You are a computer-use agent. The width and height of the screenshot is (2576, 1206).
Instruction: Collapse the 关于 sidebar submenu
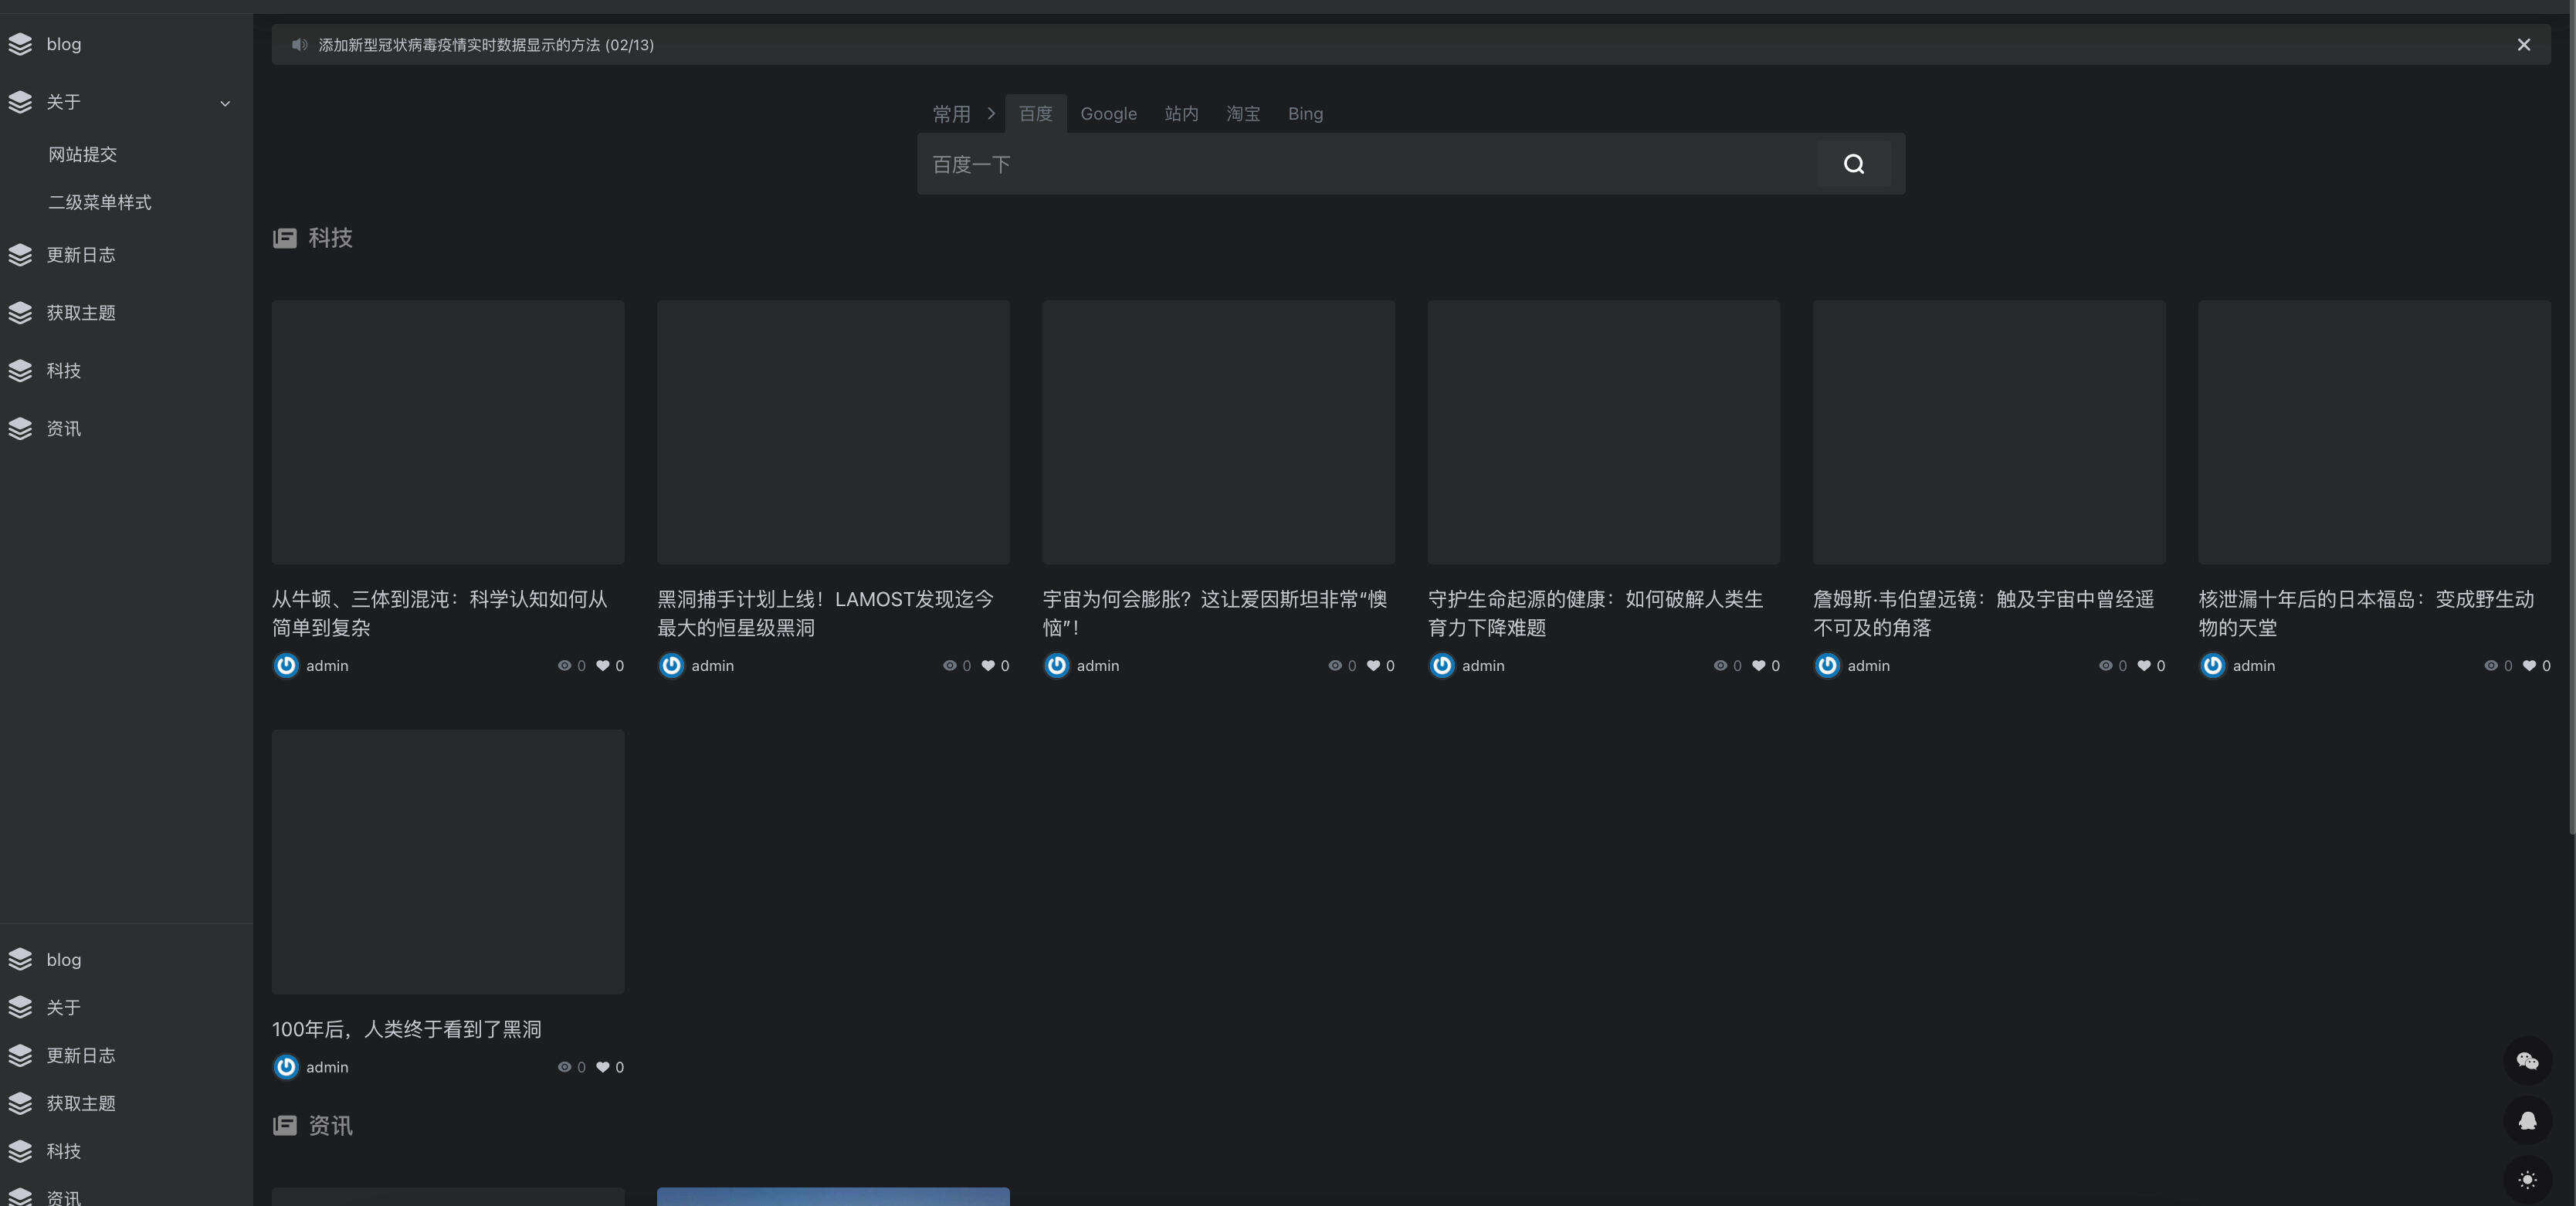[224, 103]
